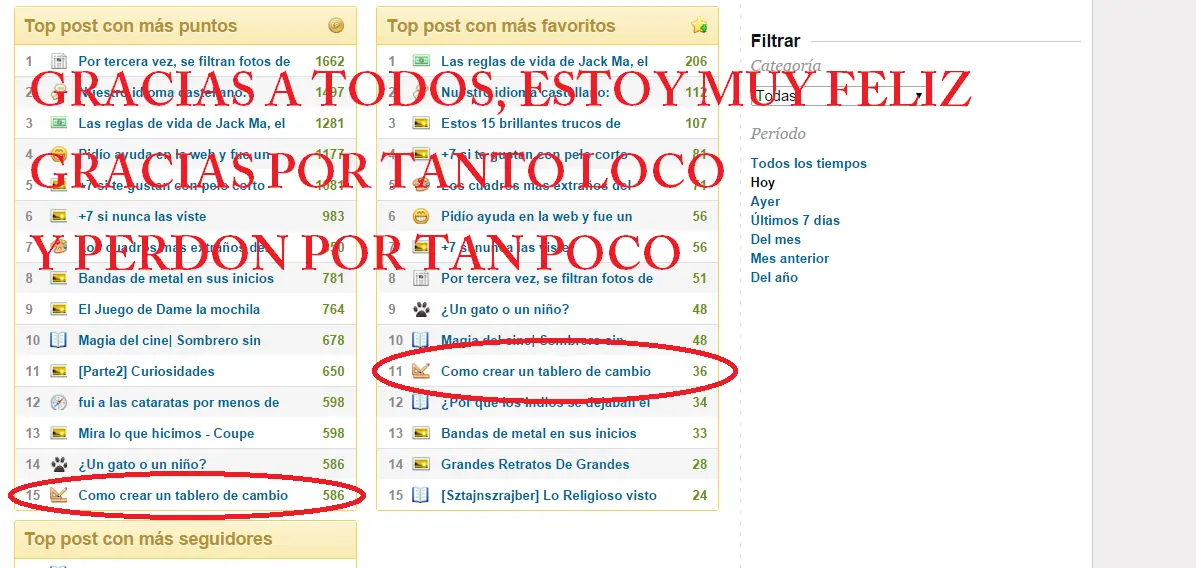This screenshot has height=568, width=1196.
Task: Filter posts by 'Del año'
Action: [x=774, y=278]
